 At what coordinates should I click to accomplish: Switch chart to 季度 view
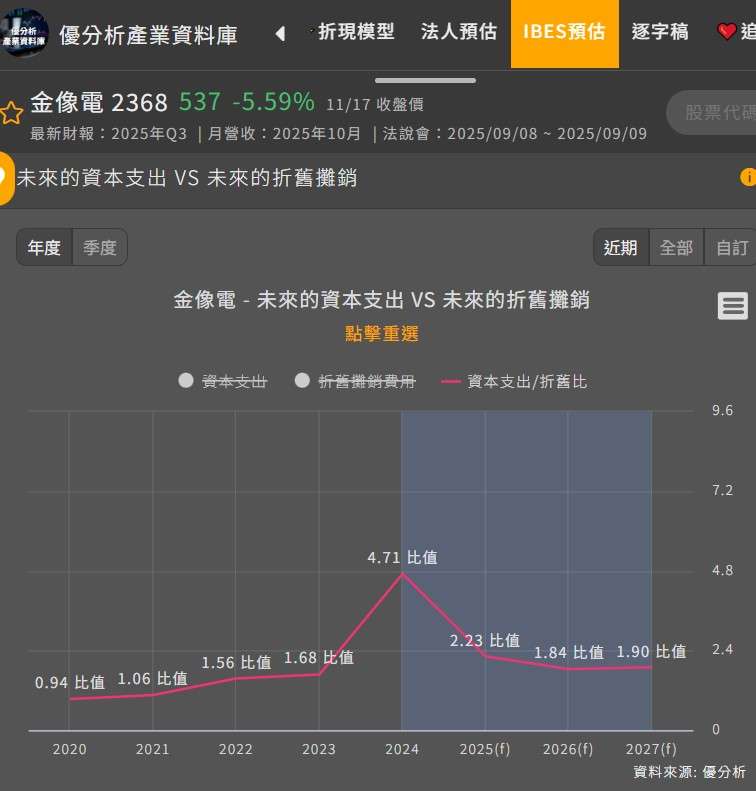(x=100, y=247)
